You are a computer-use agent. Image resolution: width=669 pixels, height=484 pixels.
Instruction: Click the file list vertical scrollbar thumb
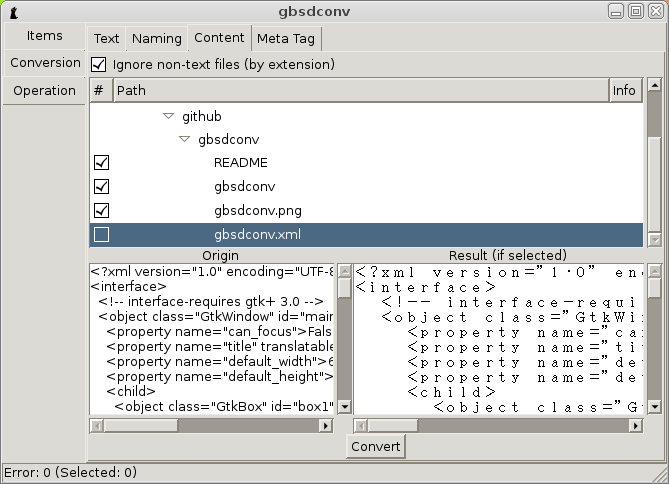[654, 184]
